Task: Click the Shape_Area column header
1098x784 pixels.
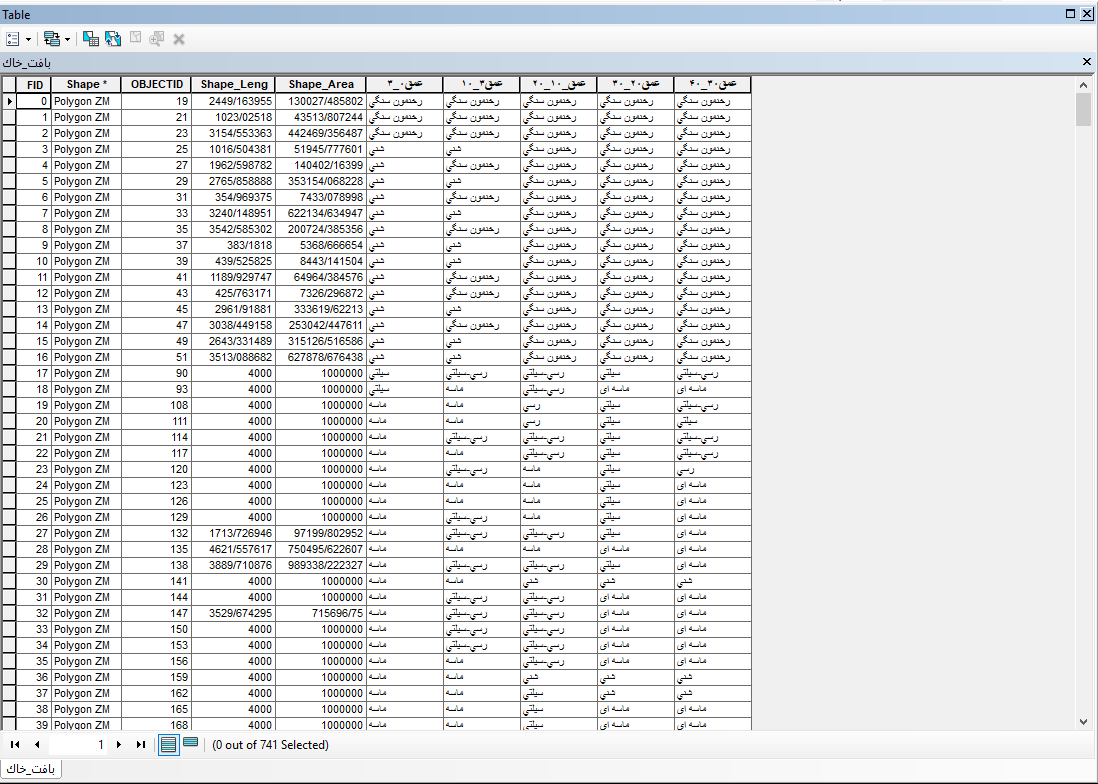Action: click(x=320, y=85)
